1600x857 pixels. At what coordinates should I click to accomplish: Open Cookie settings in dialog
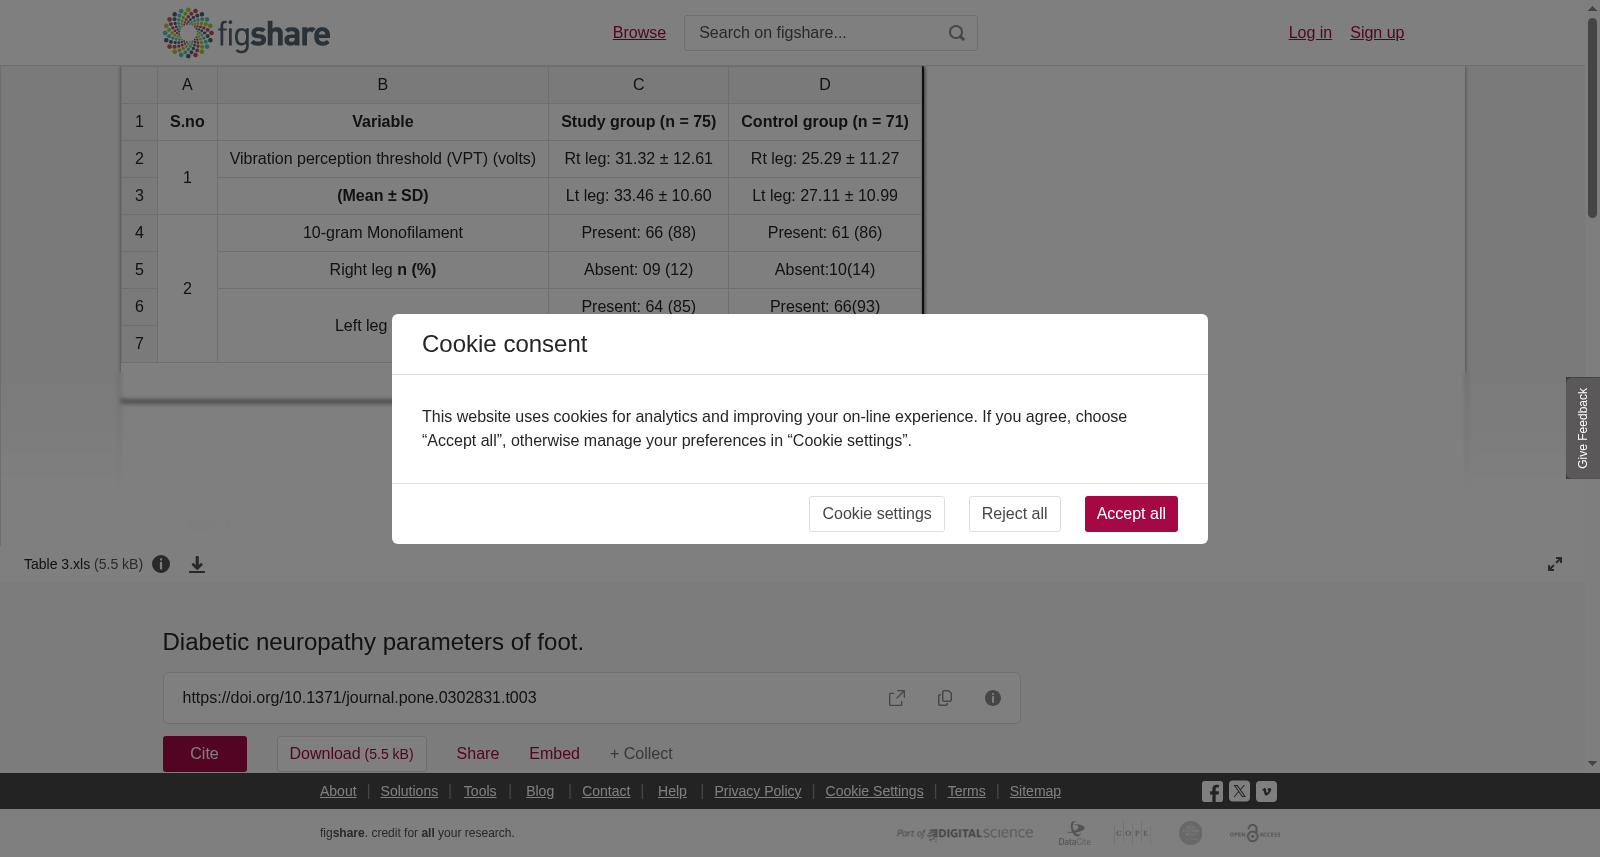point(877,514)
